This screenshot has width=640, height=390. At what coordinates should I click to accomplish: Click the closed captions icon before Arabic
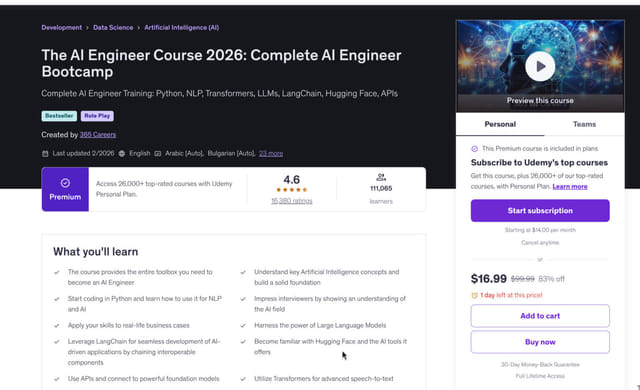(158, 154)
